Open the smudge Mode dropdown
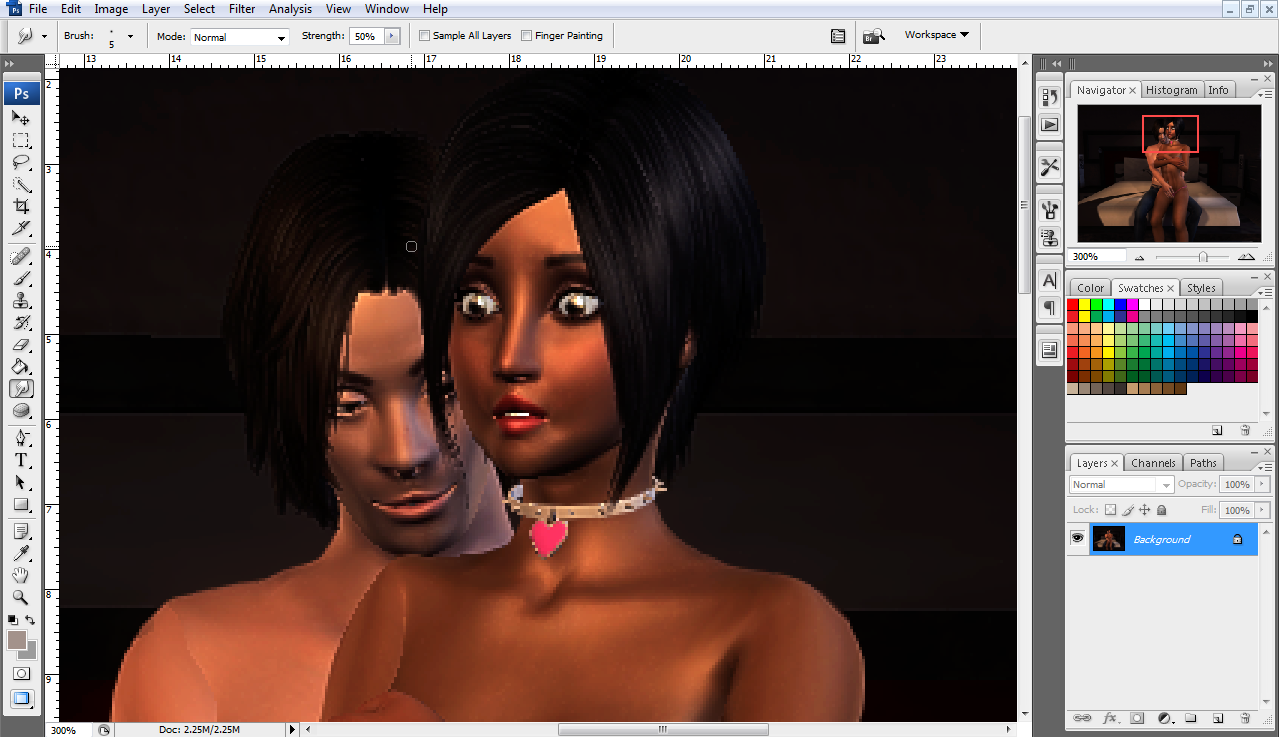This screenshot has height=737, width=1279. pos(239,37)
